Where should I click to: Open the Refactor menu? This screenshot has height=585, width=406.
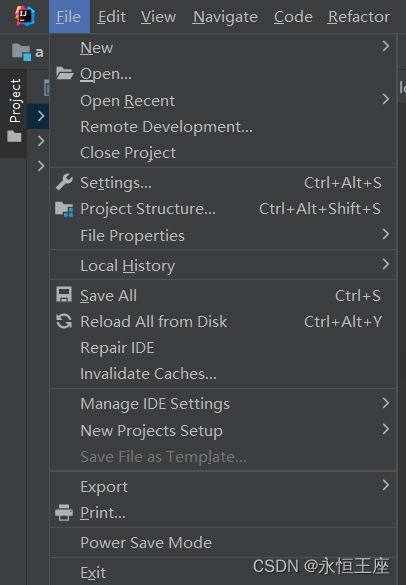point(359,17)
